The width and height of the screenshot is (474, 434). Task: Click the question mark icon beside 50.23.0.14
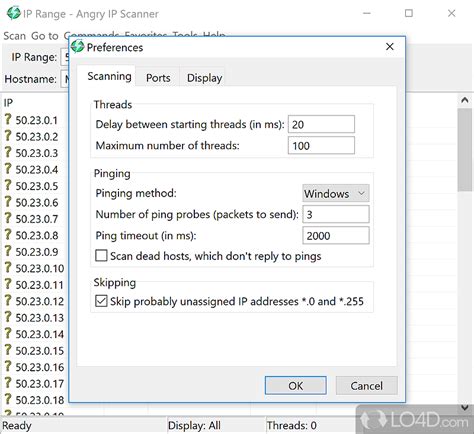pos(8,334)
